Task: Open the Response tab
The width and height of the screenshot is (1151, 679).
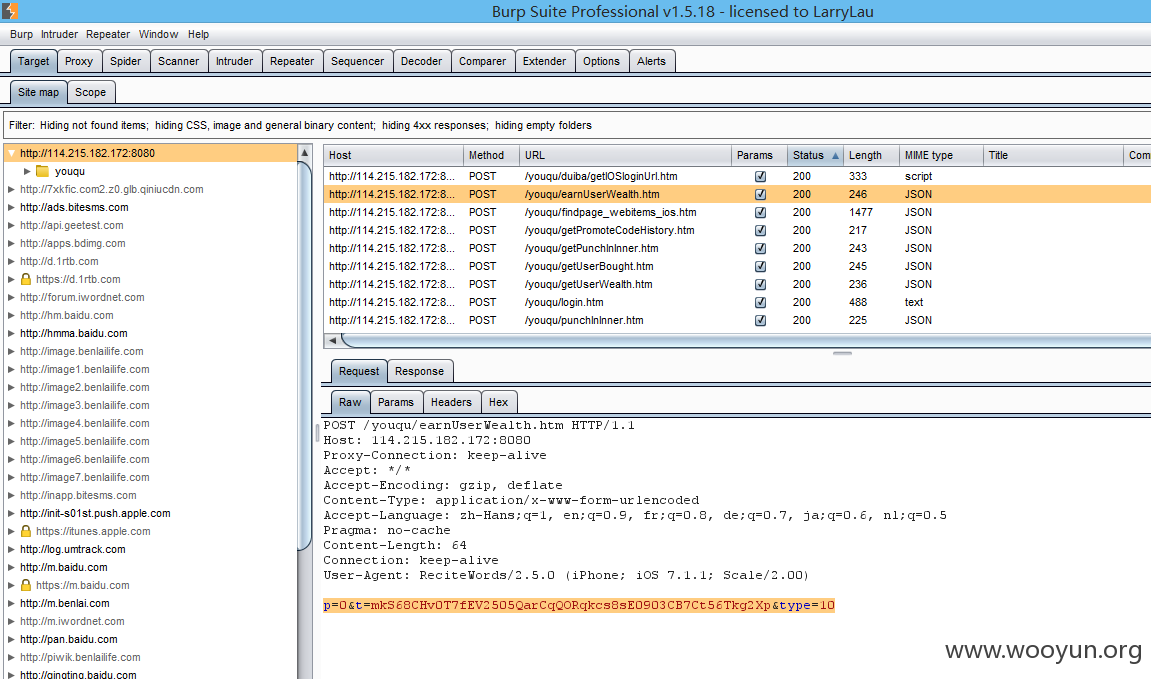Action: click(419, 371)
